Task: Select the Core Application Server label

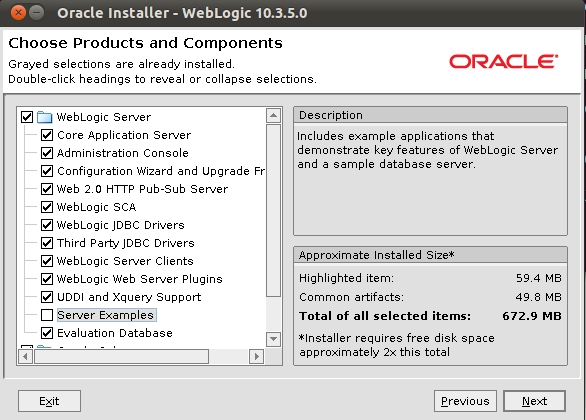Action: 124,135
